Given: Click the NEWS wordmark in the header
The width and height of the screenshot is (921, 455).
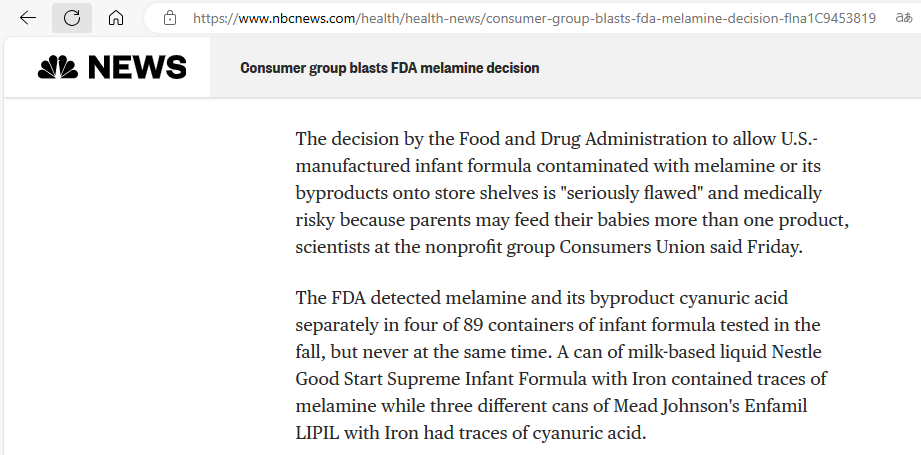Looking at the screenshot, I should pos(137,68).
